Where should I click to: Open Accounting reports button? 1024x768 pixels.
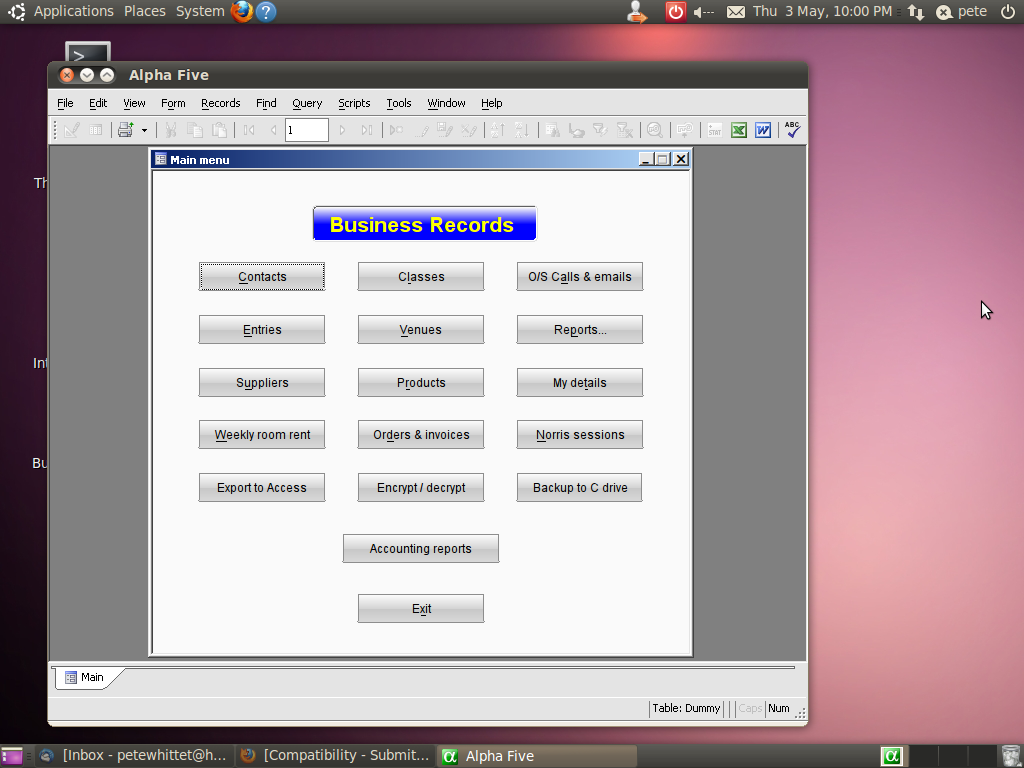(x=421, y=548)
